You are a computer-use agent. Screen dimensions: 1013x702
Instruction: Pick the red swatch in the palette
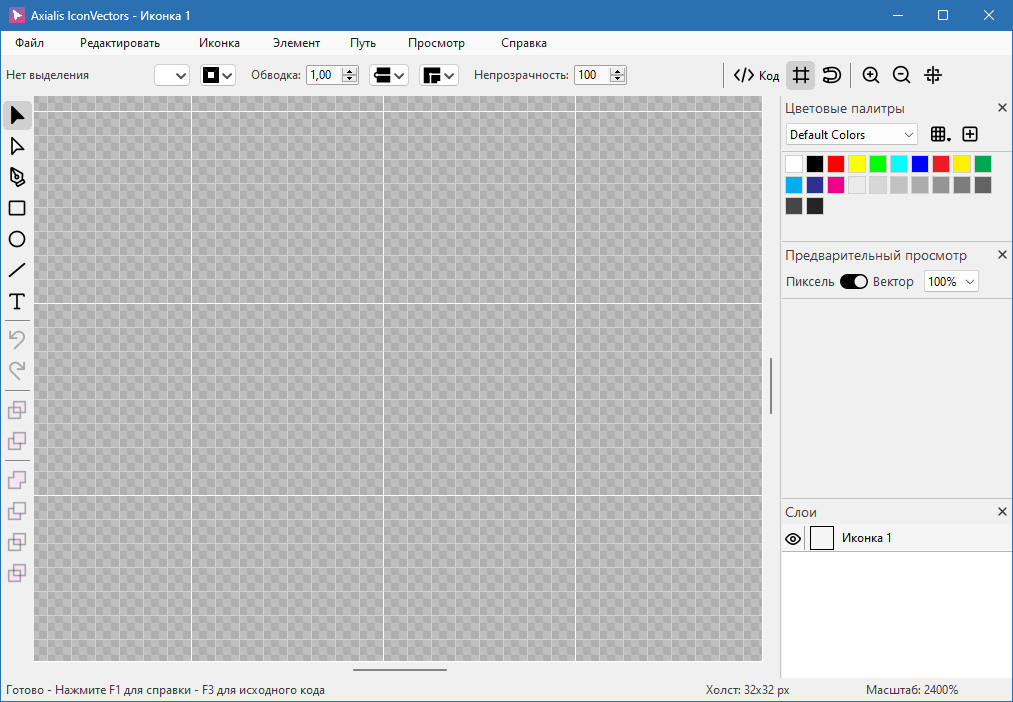click(x=836, y=163)
